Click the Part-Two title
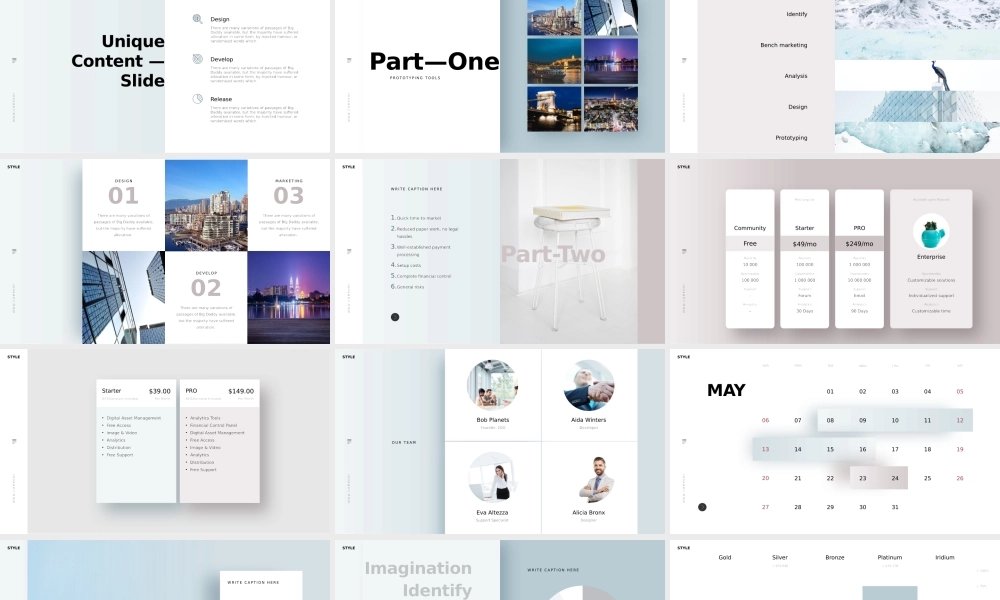Image resolution: width=1000 pixels, height=600 pixels. pyautogui.click(x=553, y=254)
